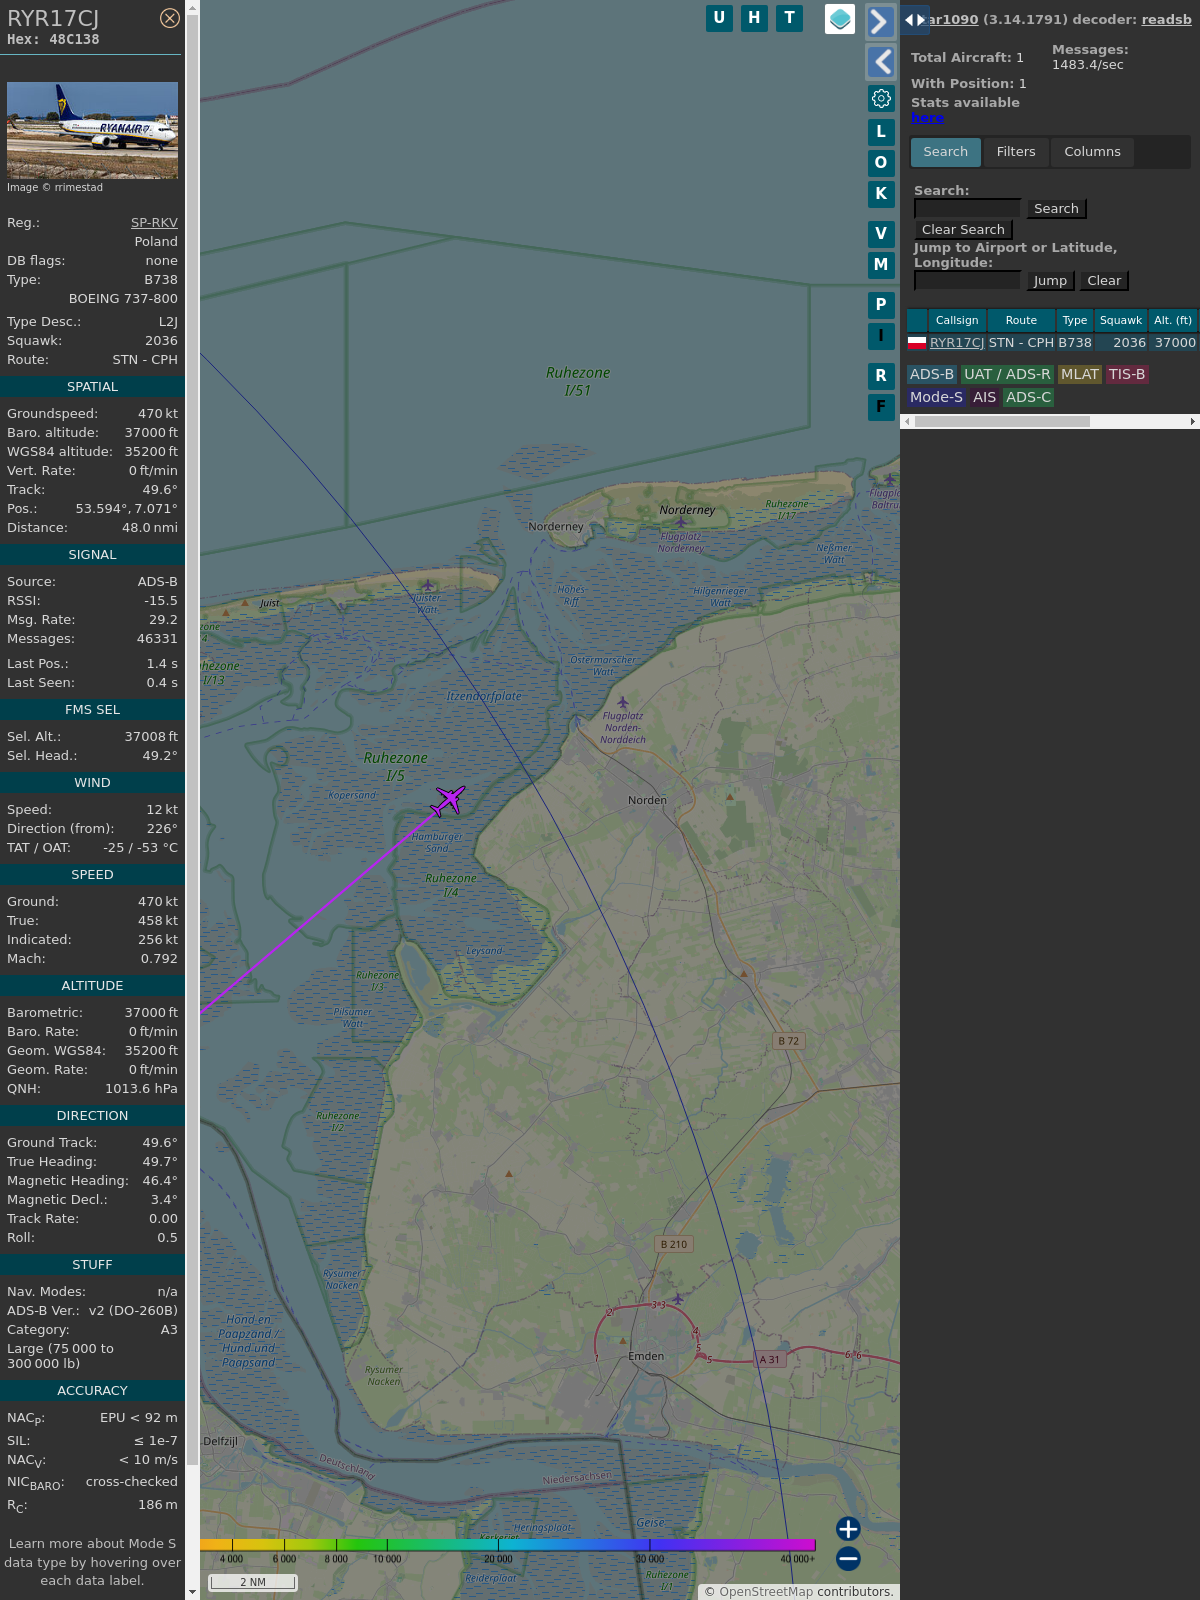The width and height of the screenshot is (1200, 1600).
Task: Select the magenta aircraft icon on map
Action: [x=449, y=800]
